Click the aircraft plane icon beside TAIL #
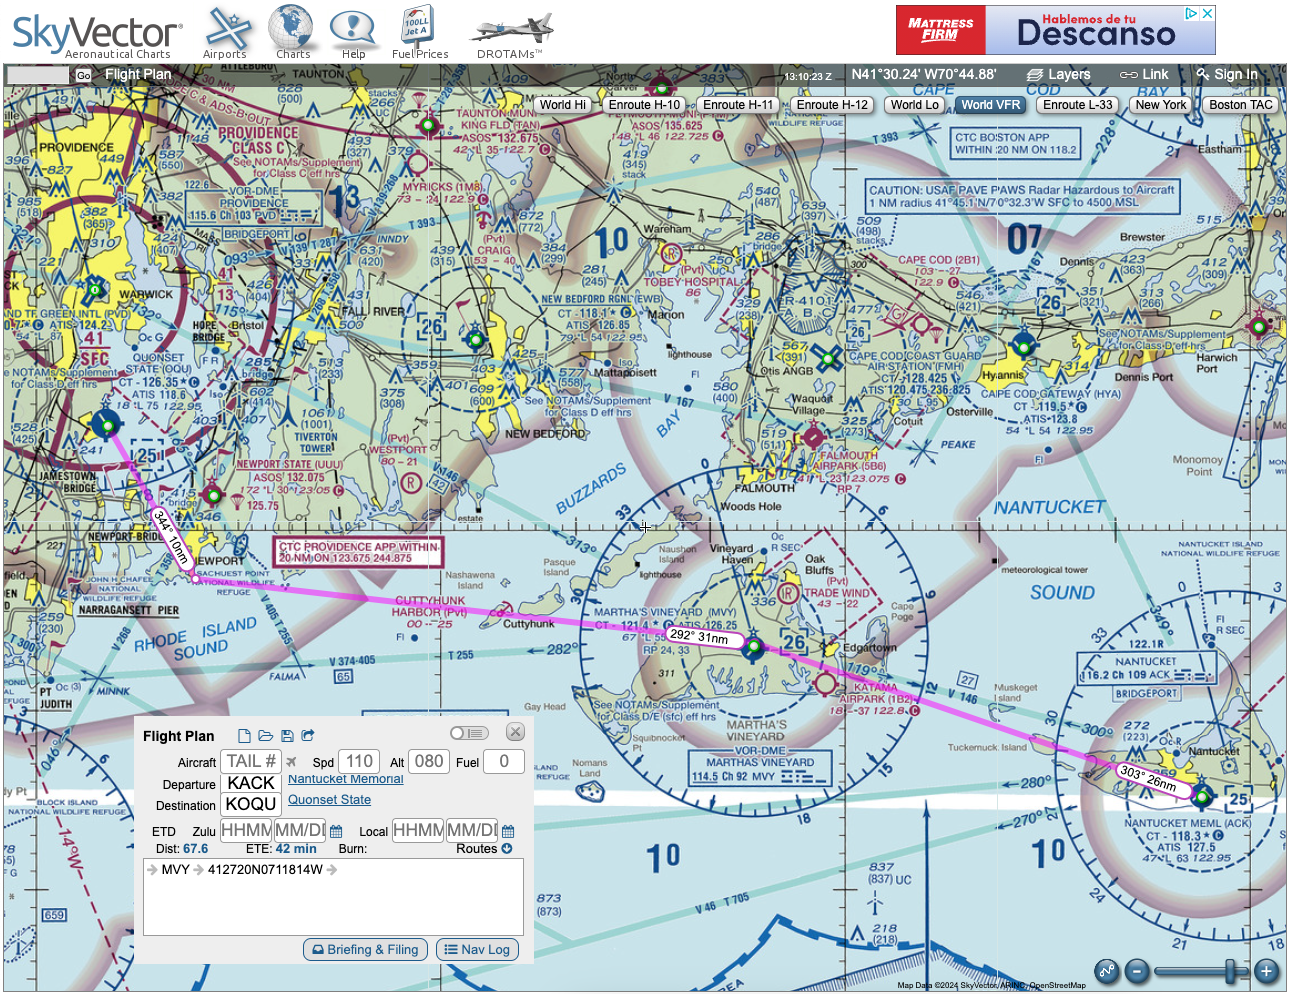 click(292, 762)
